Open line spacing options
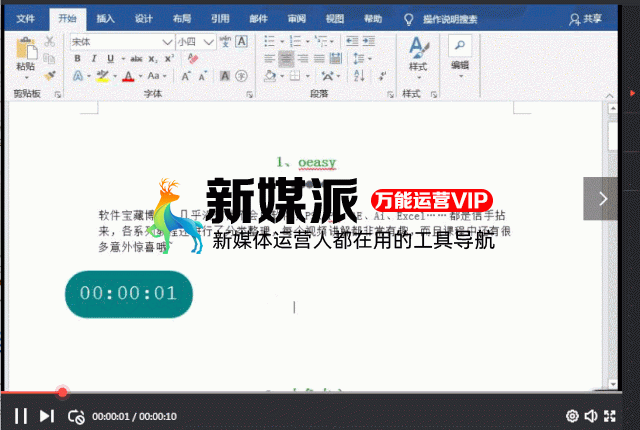This screenshot has height=430, width=640. click(359, 59)
